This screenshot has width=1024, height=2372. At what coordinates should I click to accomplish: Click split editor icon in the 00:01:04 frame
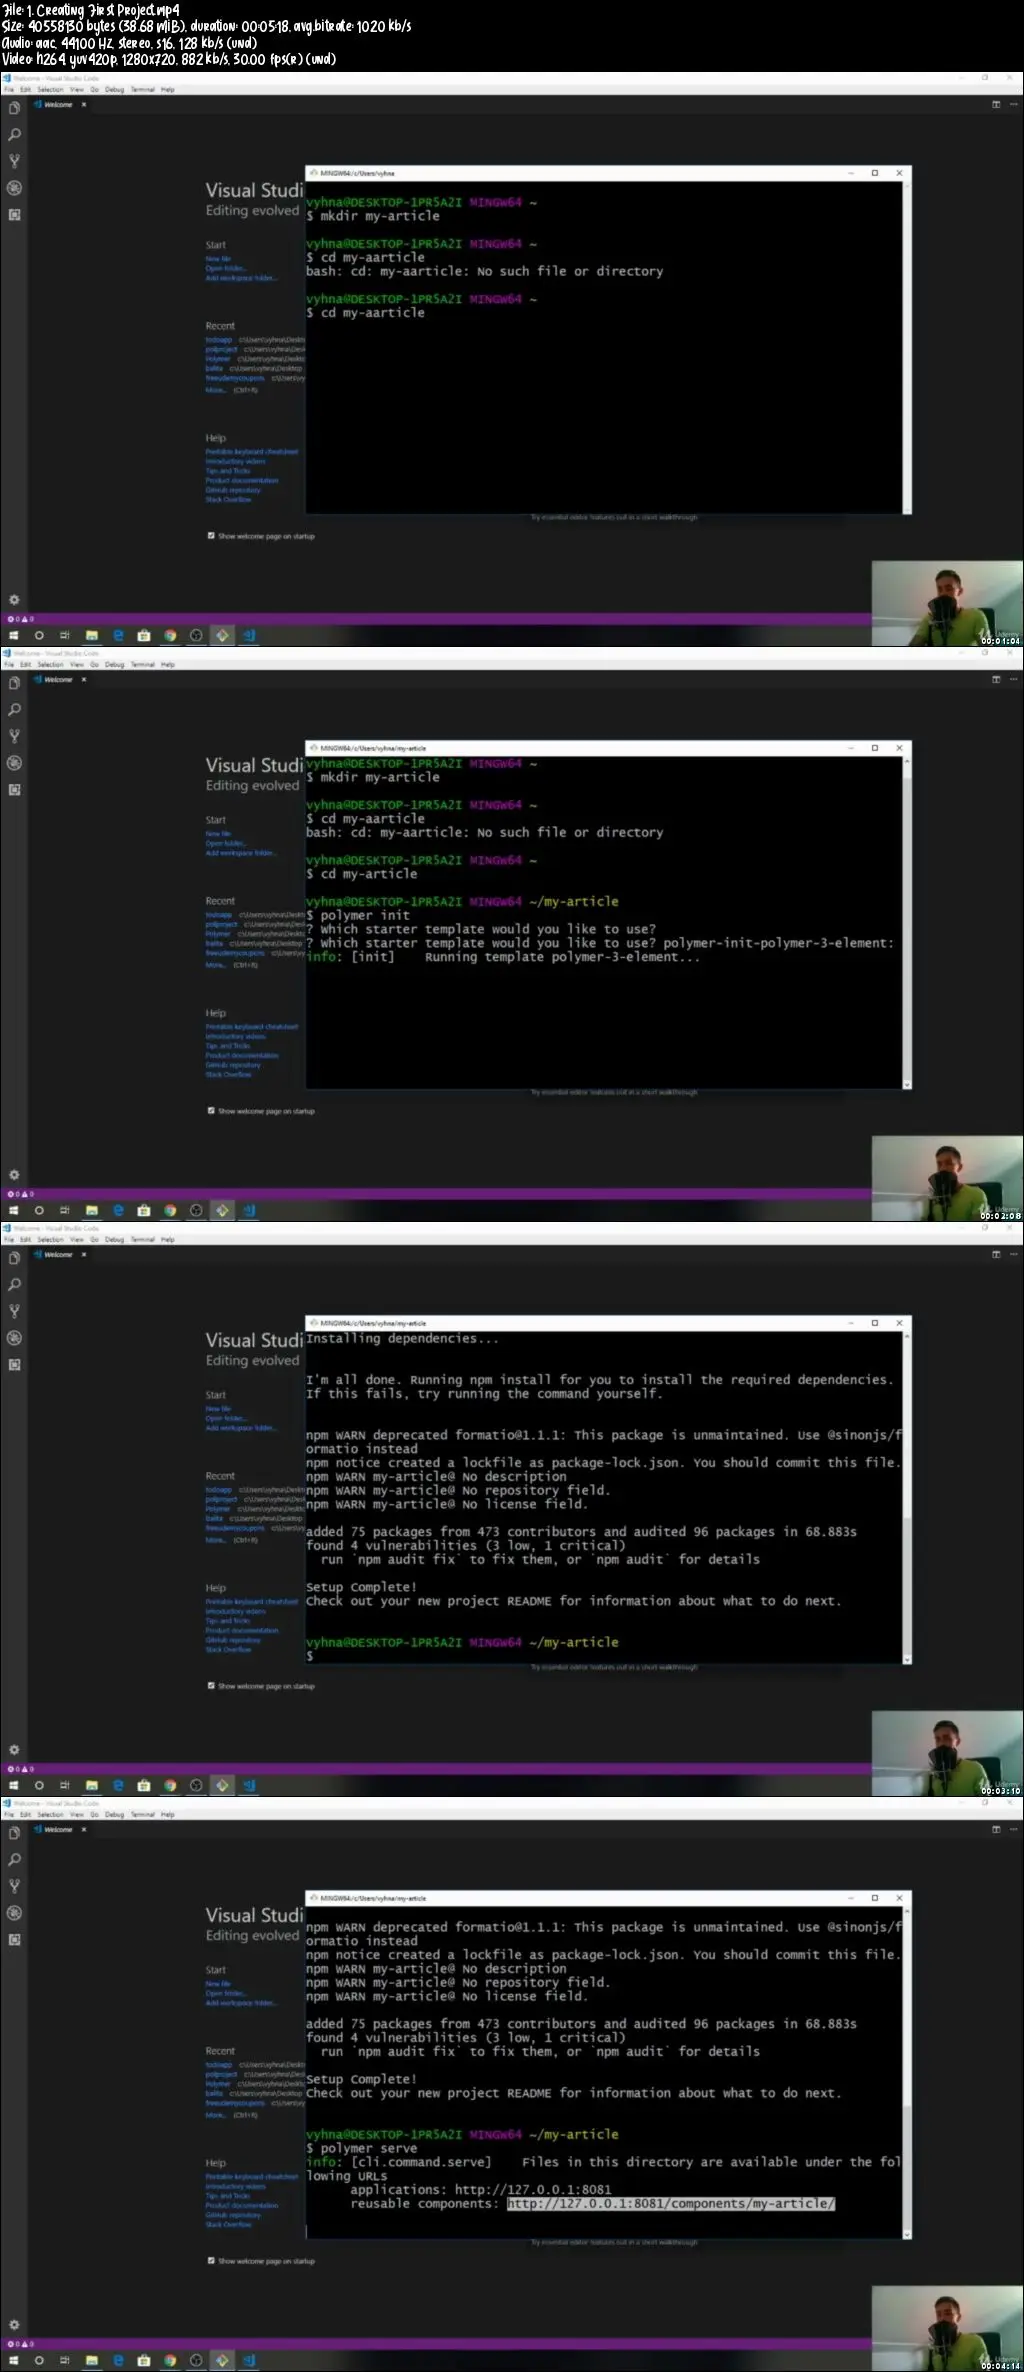click(996, 104)
